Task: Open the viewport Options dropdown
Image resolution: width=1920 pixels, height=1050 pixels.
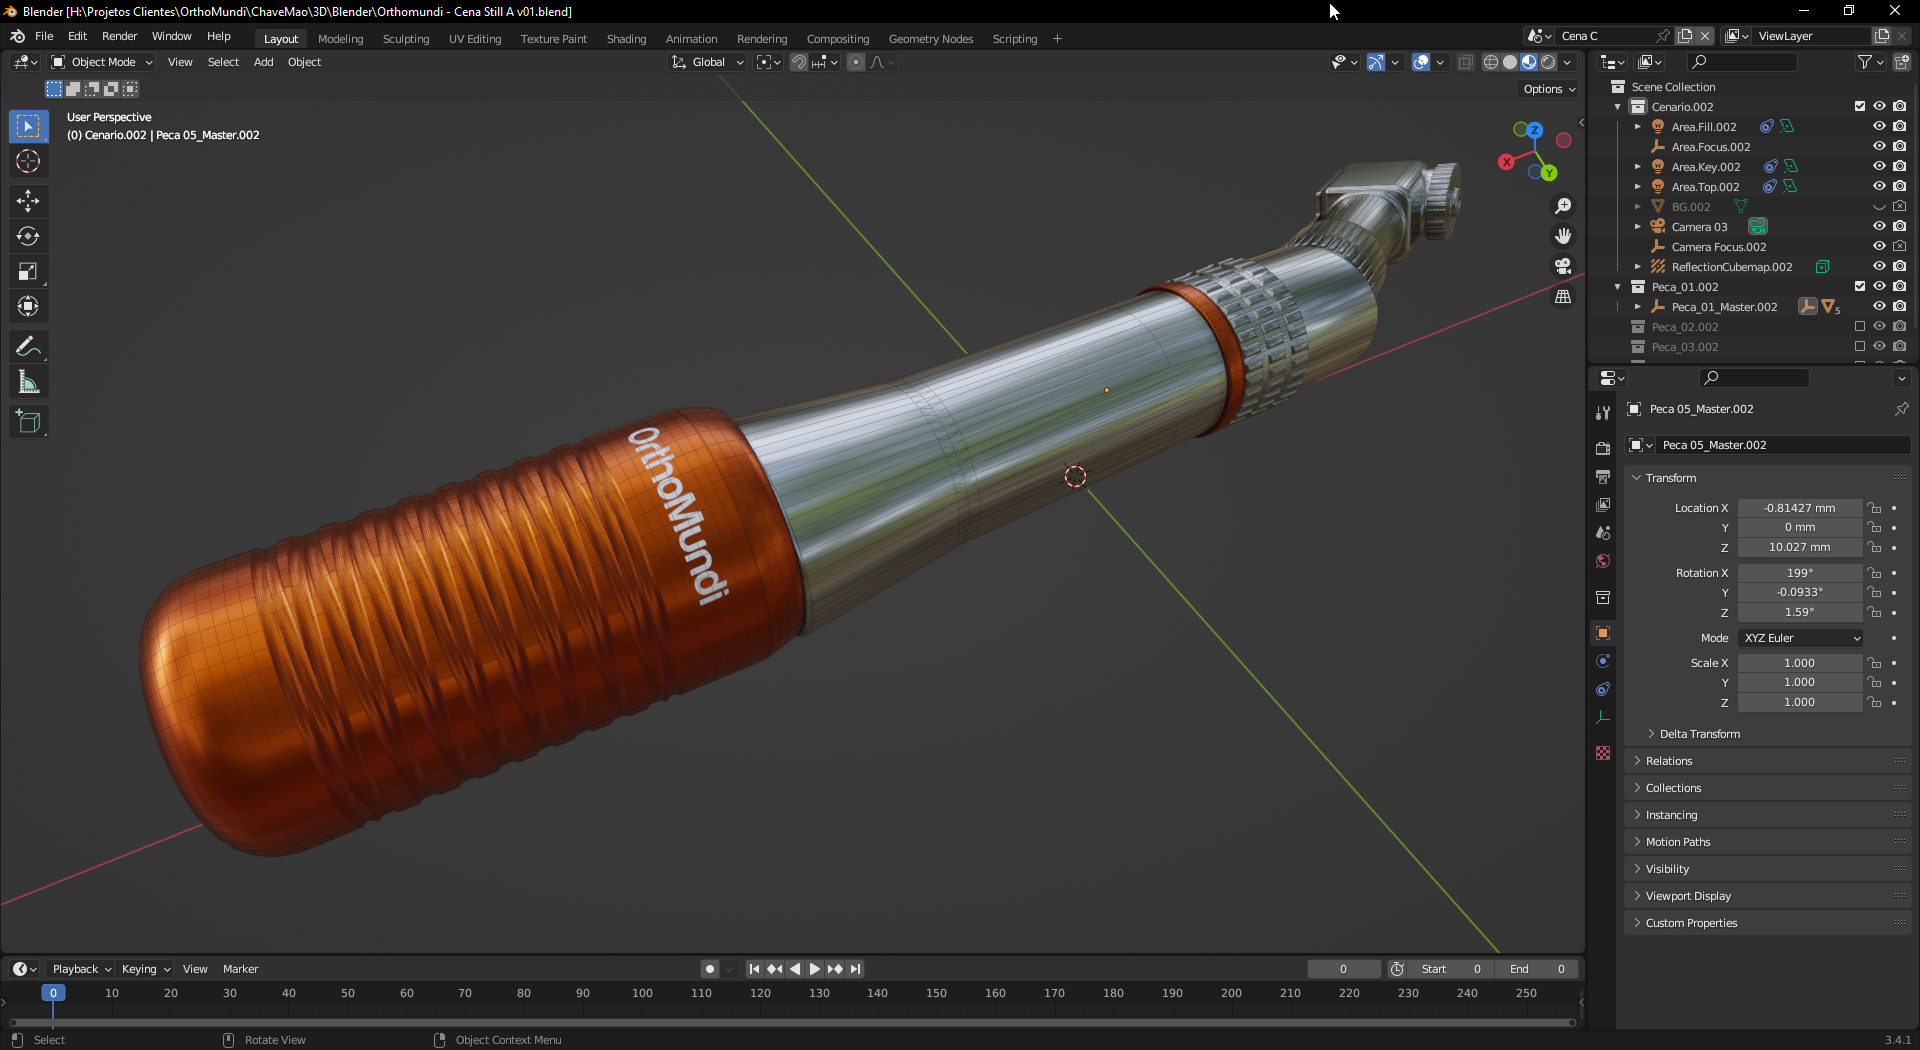Action: [1549, 89]
